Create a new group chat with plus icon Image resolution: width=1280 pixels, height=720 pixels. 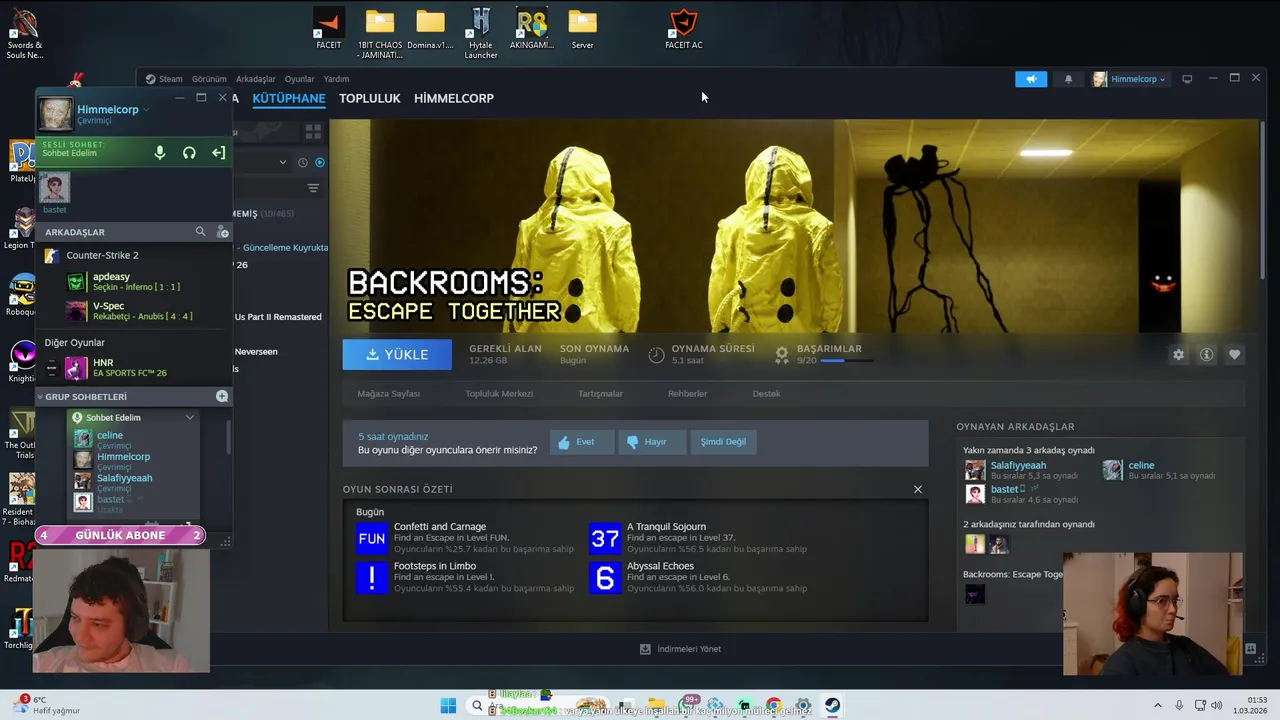(x=222, y=396)
